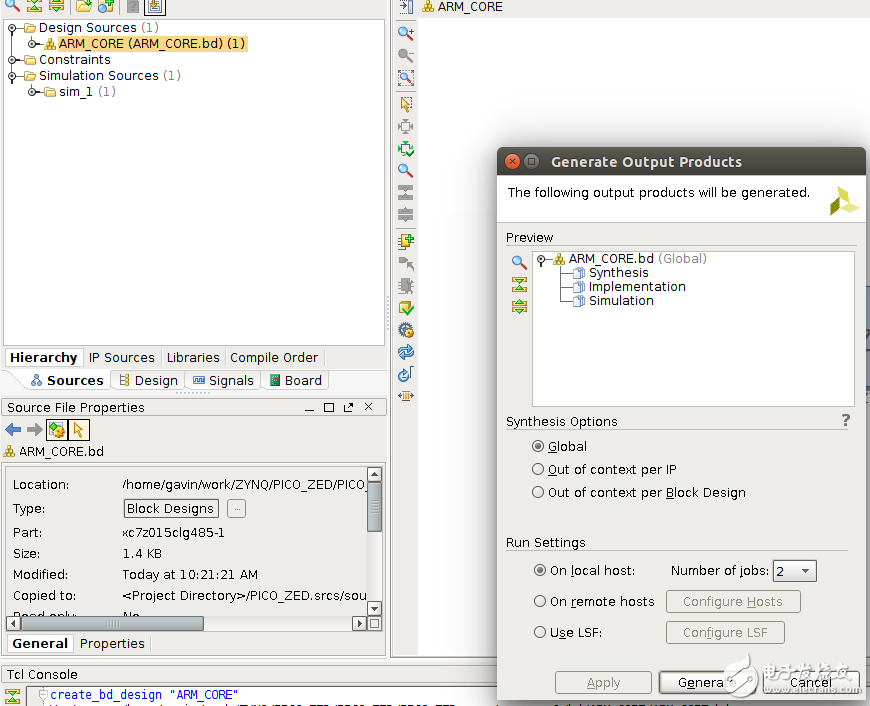This screenshot has height=706, width=870.
Task: Choose Out of context per IP option
Action: click(540, 469)
